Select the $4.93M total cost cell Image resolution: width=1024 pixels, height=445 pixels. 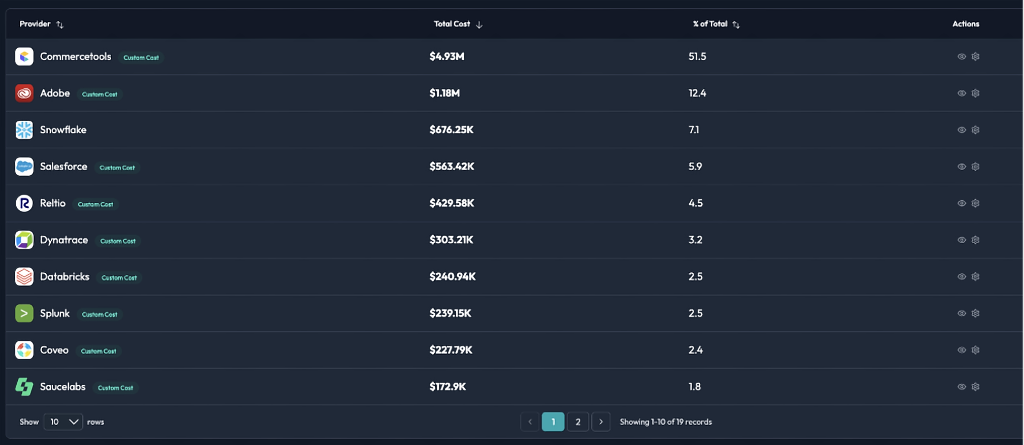coord(447,57)
